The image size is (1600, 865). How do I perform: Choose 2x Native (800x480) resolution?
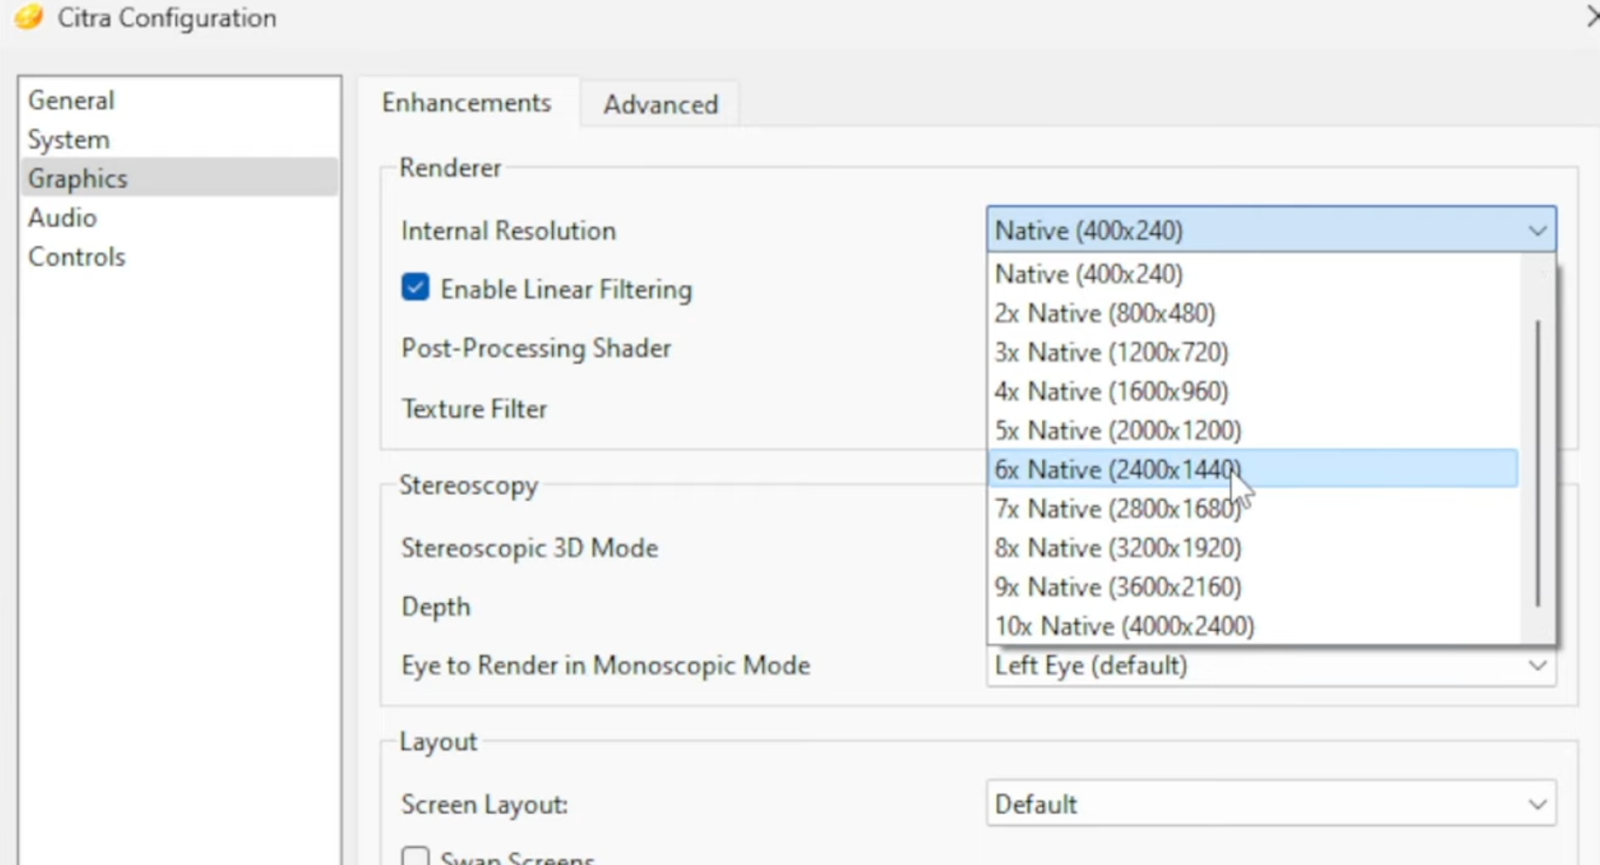pyautogui.click(x=1253, y=313)
